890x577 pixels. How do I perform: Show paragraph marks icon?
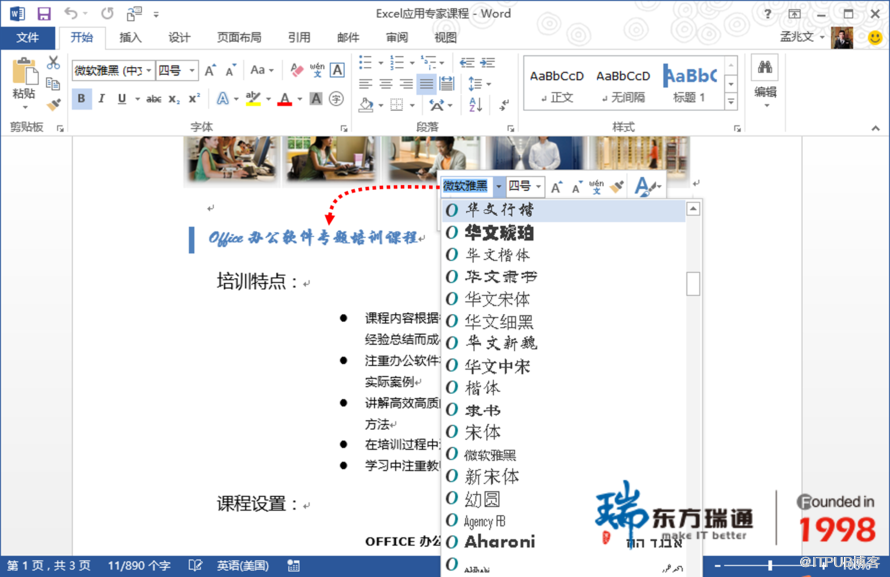point(504,105)
